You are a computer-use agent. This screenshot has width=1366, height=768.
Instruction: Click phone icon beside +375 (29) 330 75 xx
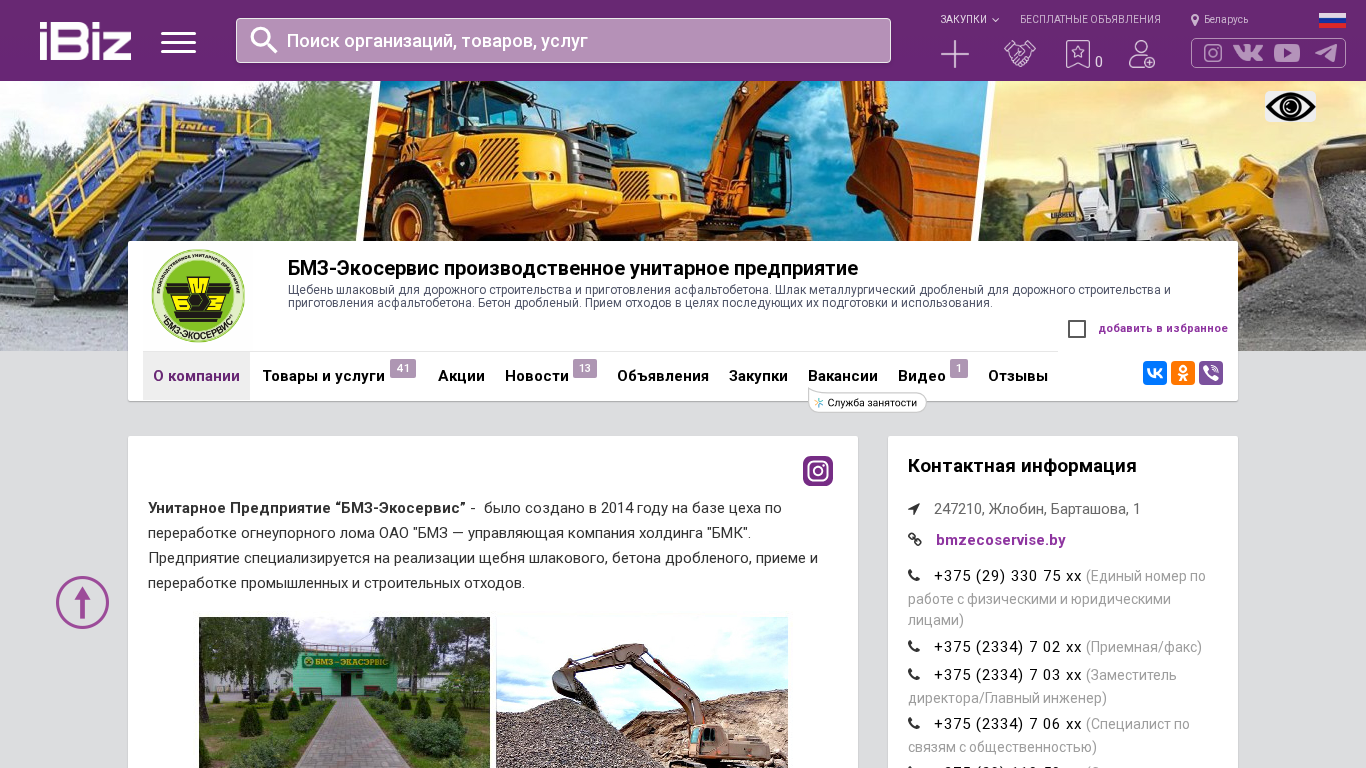point(914,576)
